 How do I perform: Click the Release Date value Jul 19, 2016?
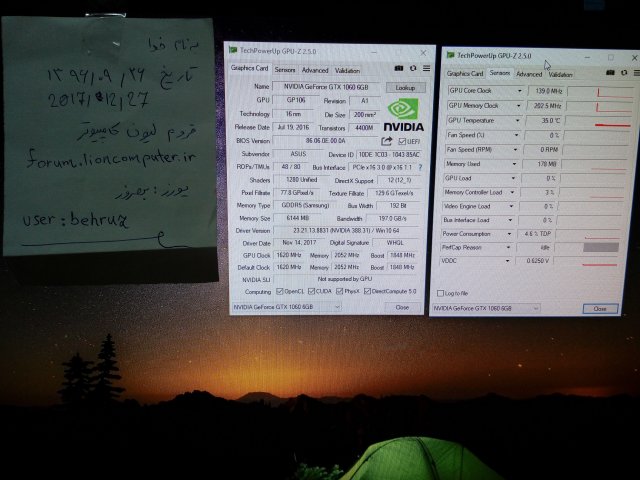tap(293, 127)
